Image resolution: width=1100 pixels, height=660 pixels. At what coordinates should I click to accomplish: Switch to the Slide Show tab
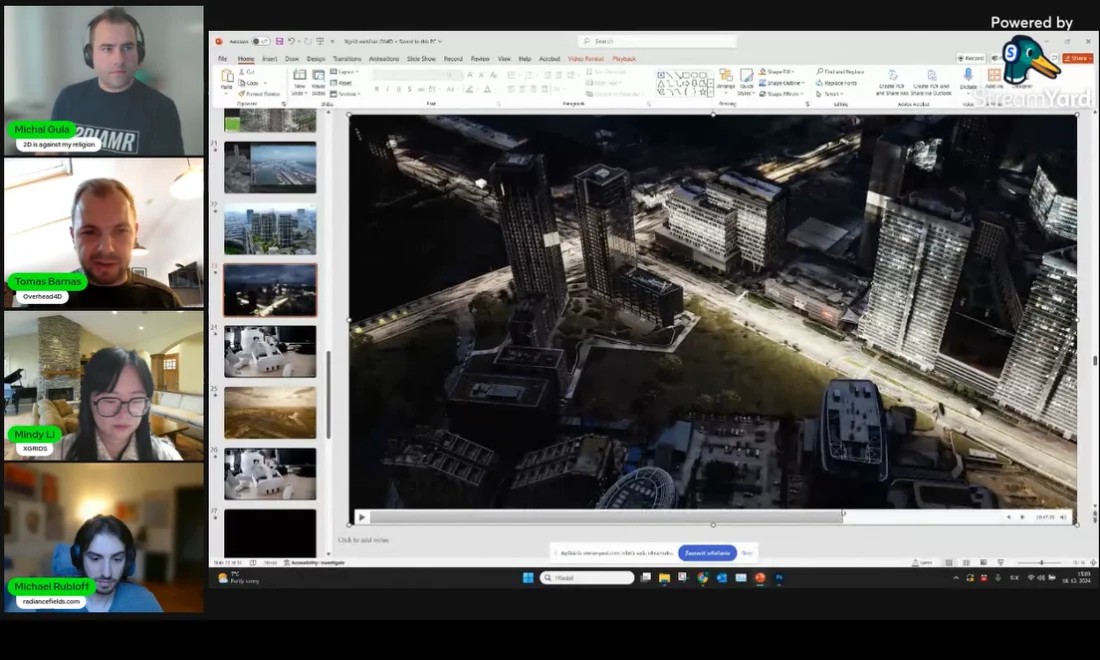tap(421, 59)
